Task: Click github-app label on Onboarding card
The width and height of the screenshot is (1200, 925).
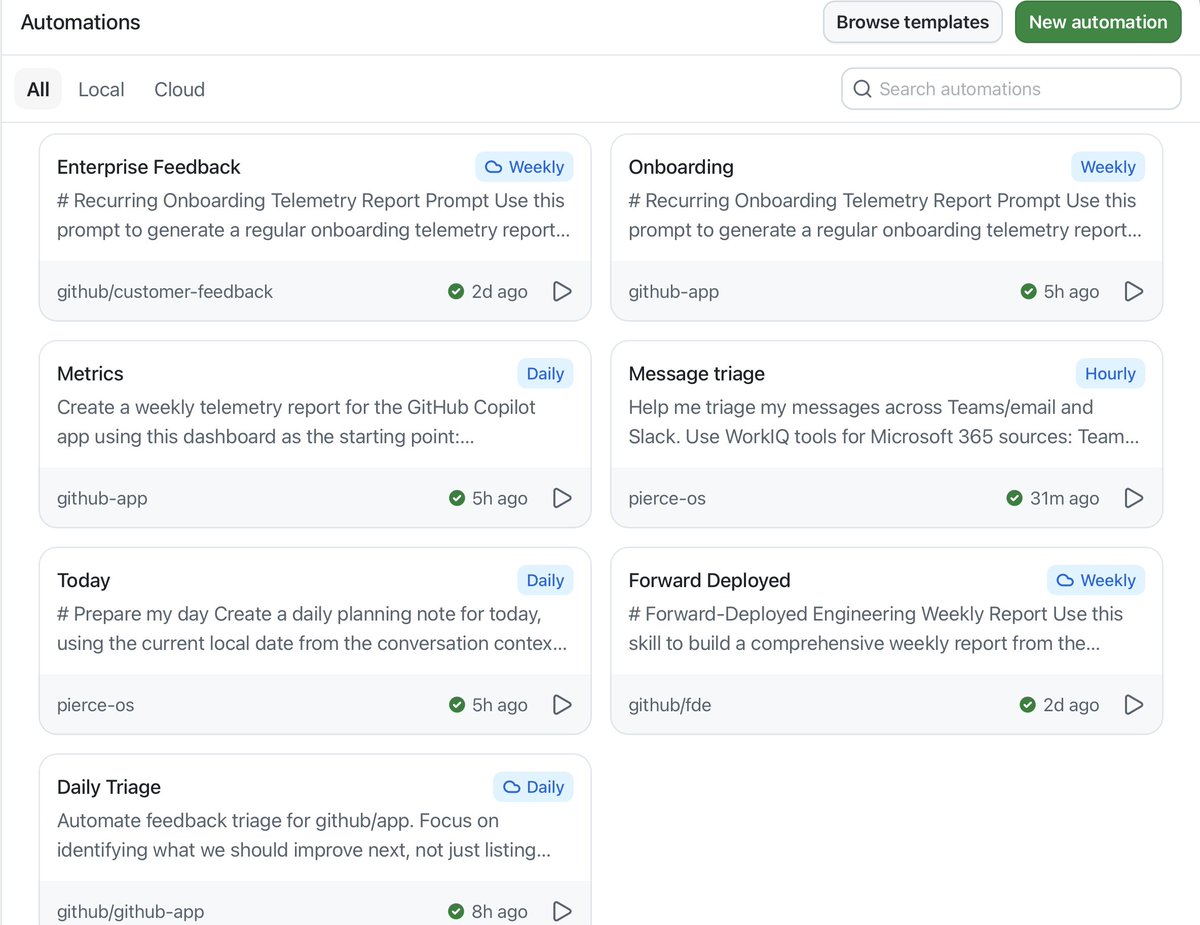Action: click(x=674, y=291)
